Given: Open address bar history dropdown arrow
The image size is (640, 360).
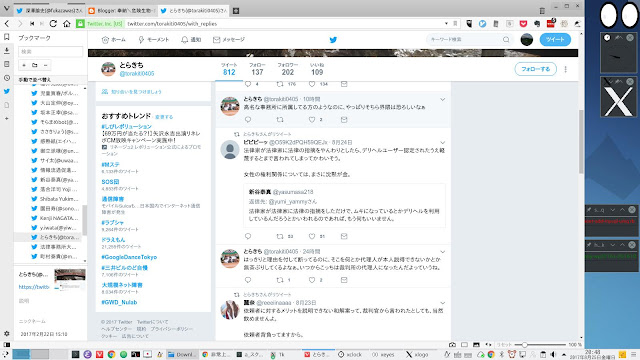Looking at the screenshot, I should [x=446, y=24].
